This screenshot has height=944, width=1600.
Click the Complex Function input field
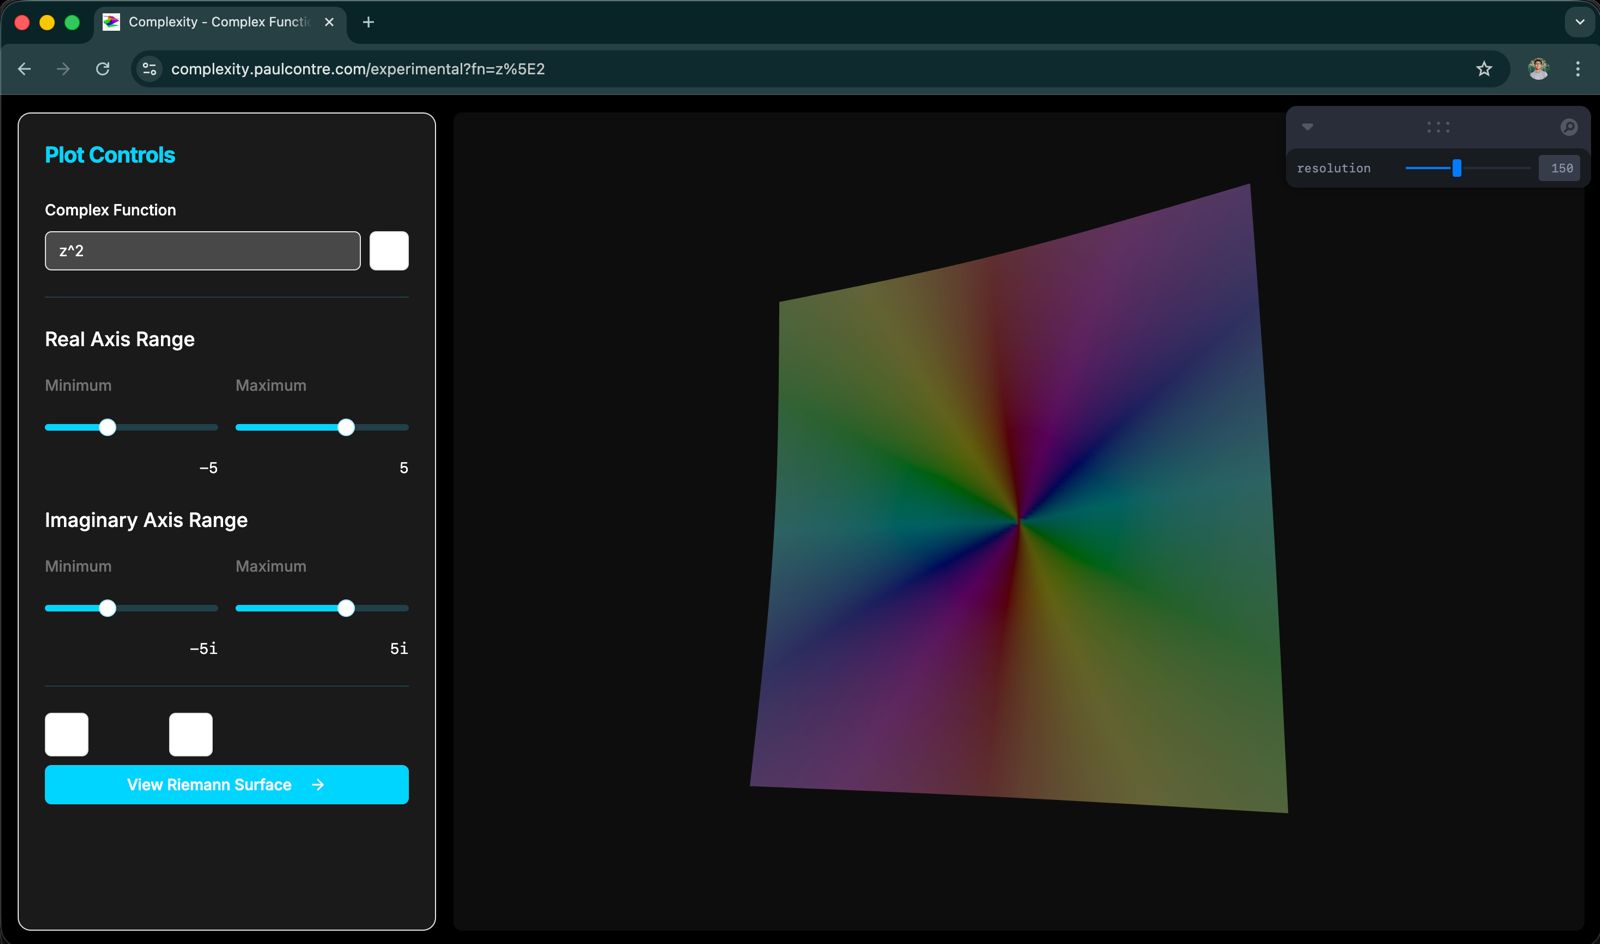click(202, 251)
